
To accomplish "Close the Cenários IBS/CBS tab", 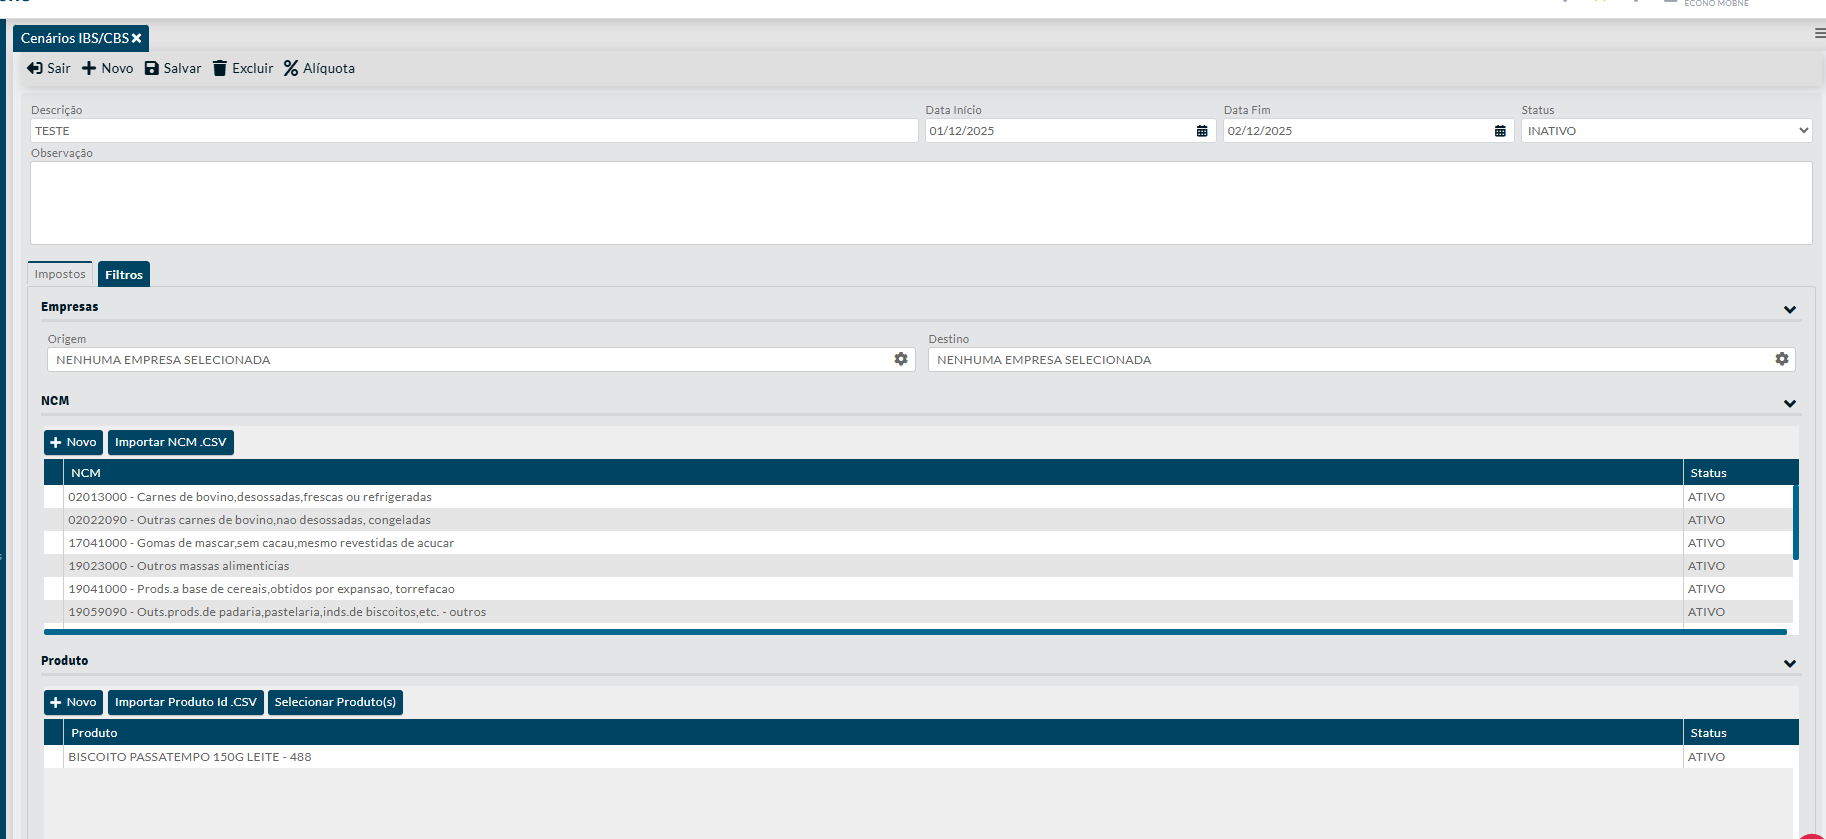I will click(x=137, y=38).
